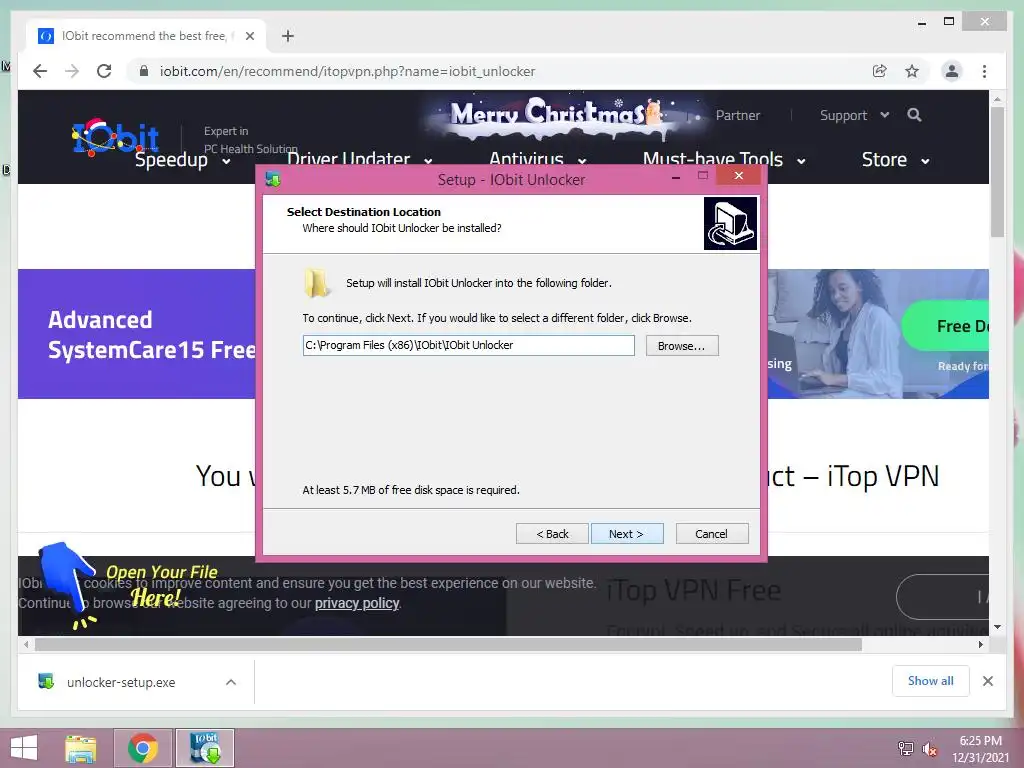Open Chrome profile avatar menu
The width and height of the screenshot is (1024, 768).
point(952,71)
